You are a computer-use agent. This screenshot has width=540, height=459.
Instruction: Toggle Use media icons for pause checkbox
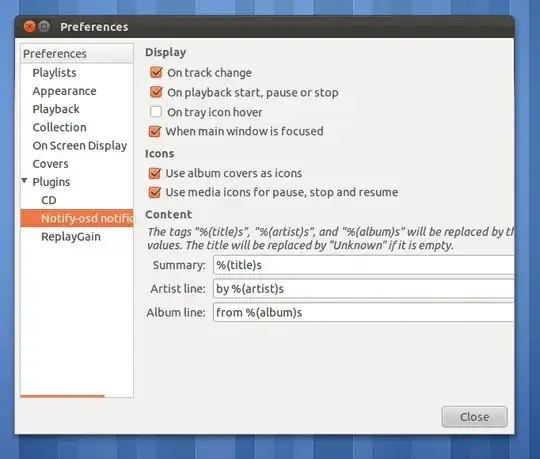pos(155,192)
